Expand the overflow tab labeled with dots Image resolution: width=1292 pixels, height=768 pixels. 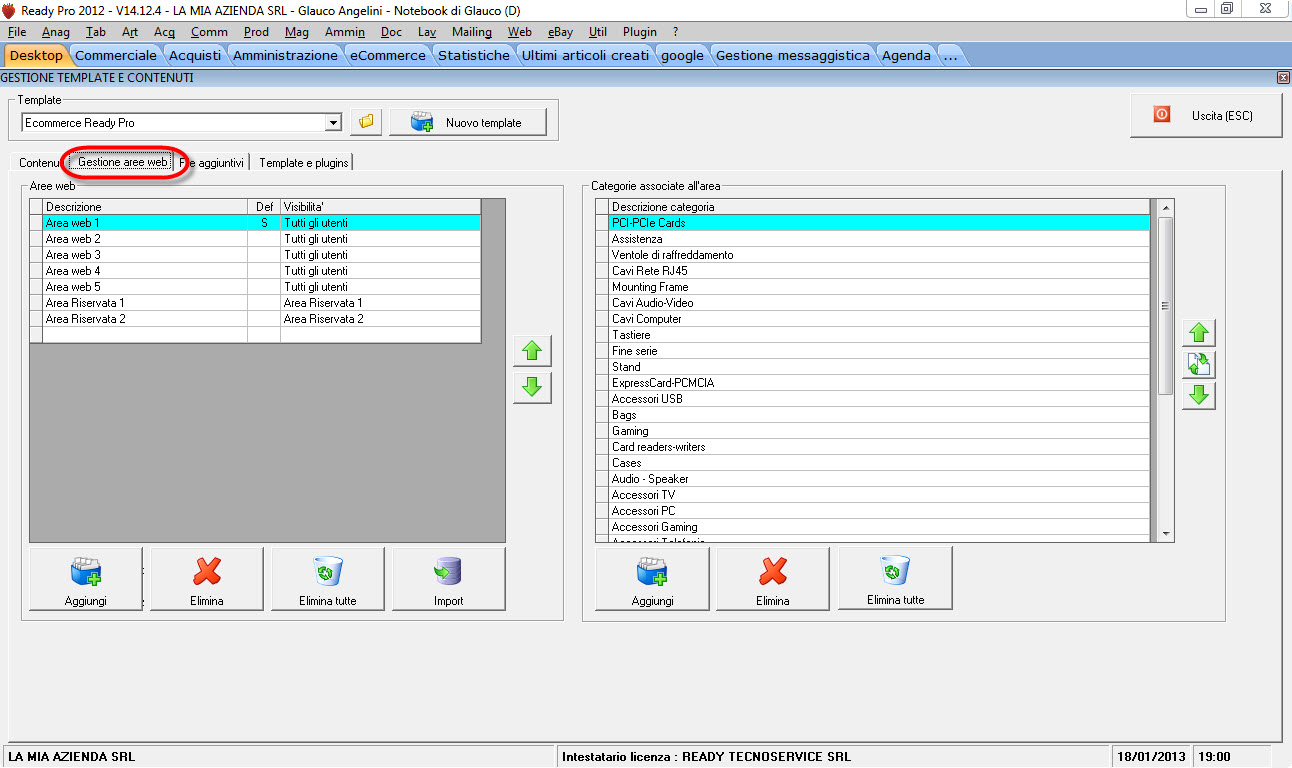950,56
